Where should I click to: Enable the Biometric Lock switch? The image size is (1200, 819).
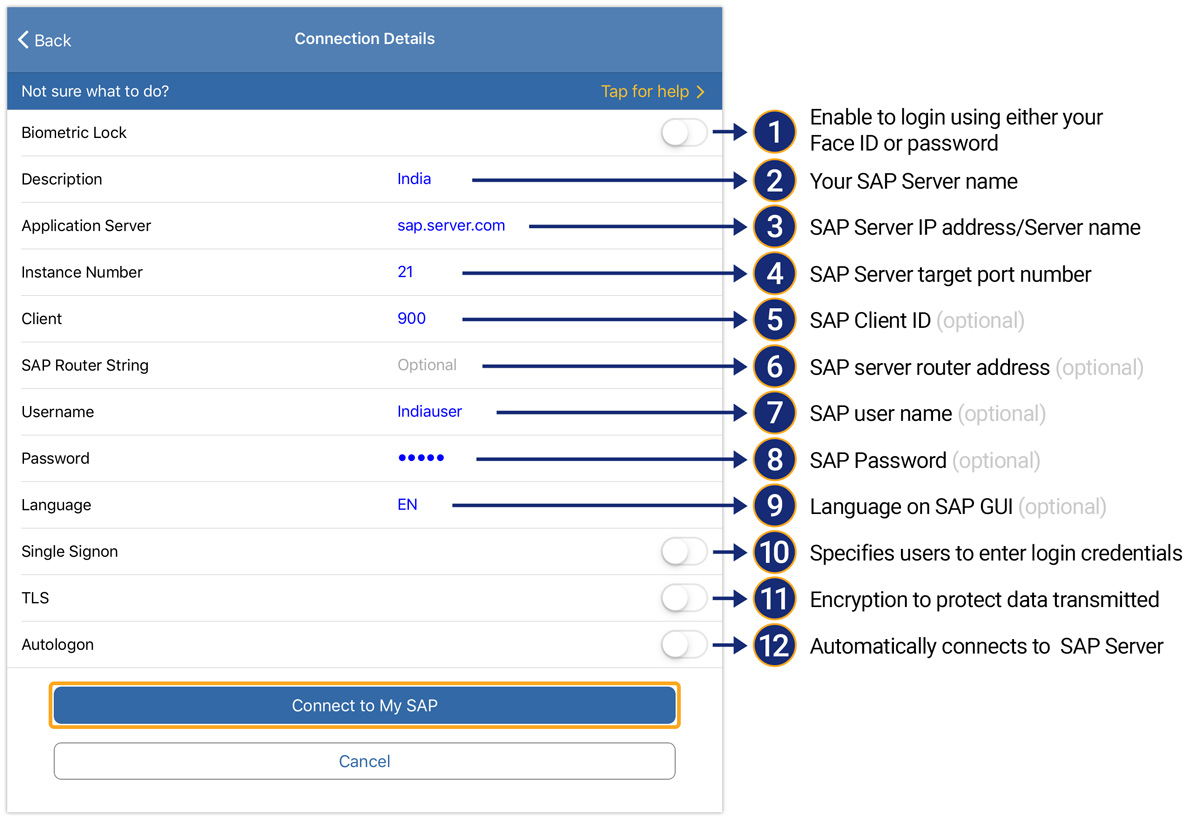(684, 132)
